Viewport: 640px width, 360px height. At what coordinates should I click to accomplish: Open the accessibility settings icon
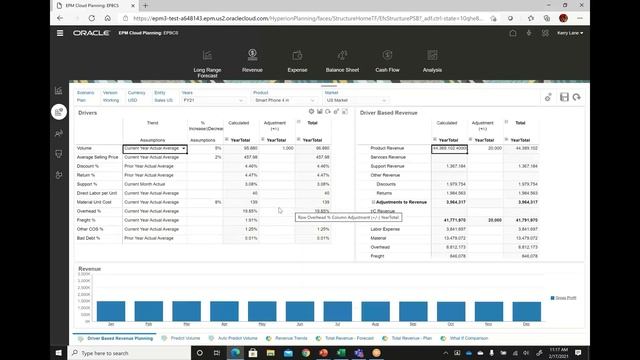[529, 33]
